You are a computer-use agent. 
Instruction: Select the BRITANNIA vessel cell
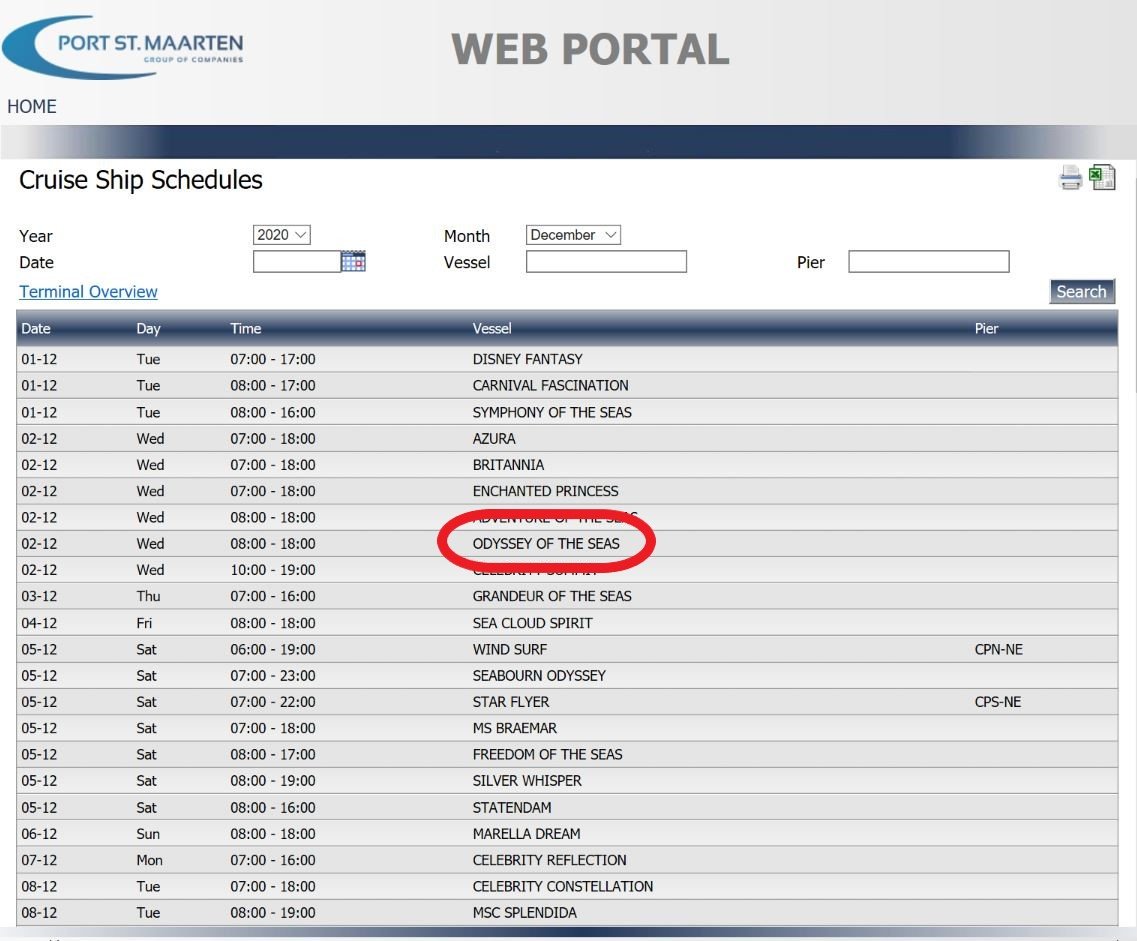point(508,465)
